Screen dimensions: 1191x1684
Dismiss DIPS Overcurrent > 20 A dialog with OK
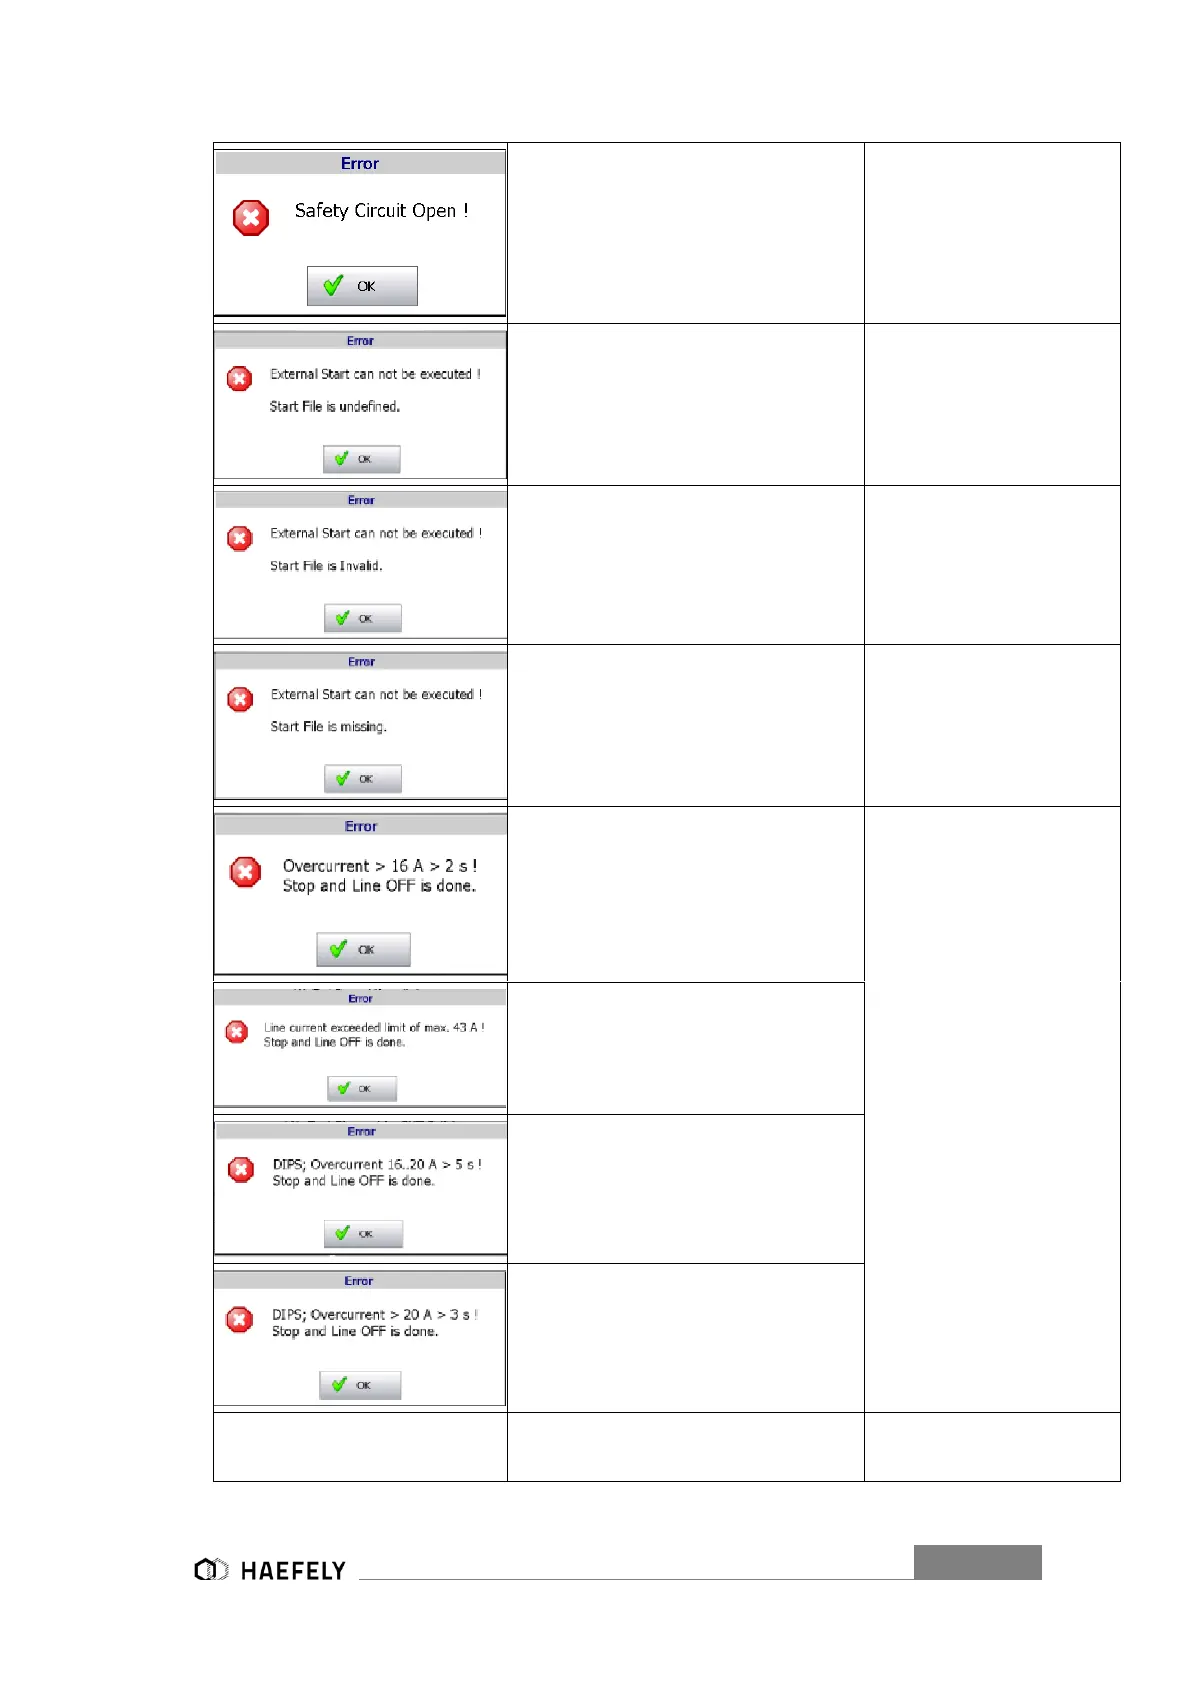[360, 1385]
